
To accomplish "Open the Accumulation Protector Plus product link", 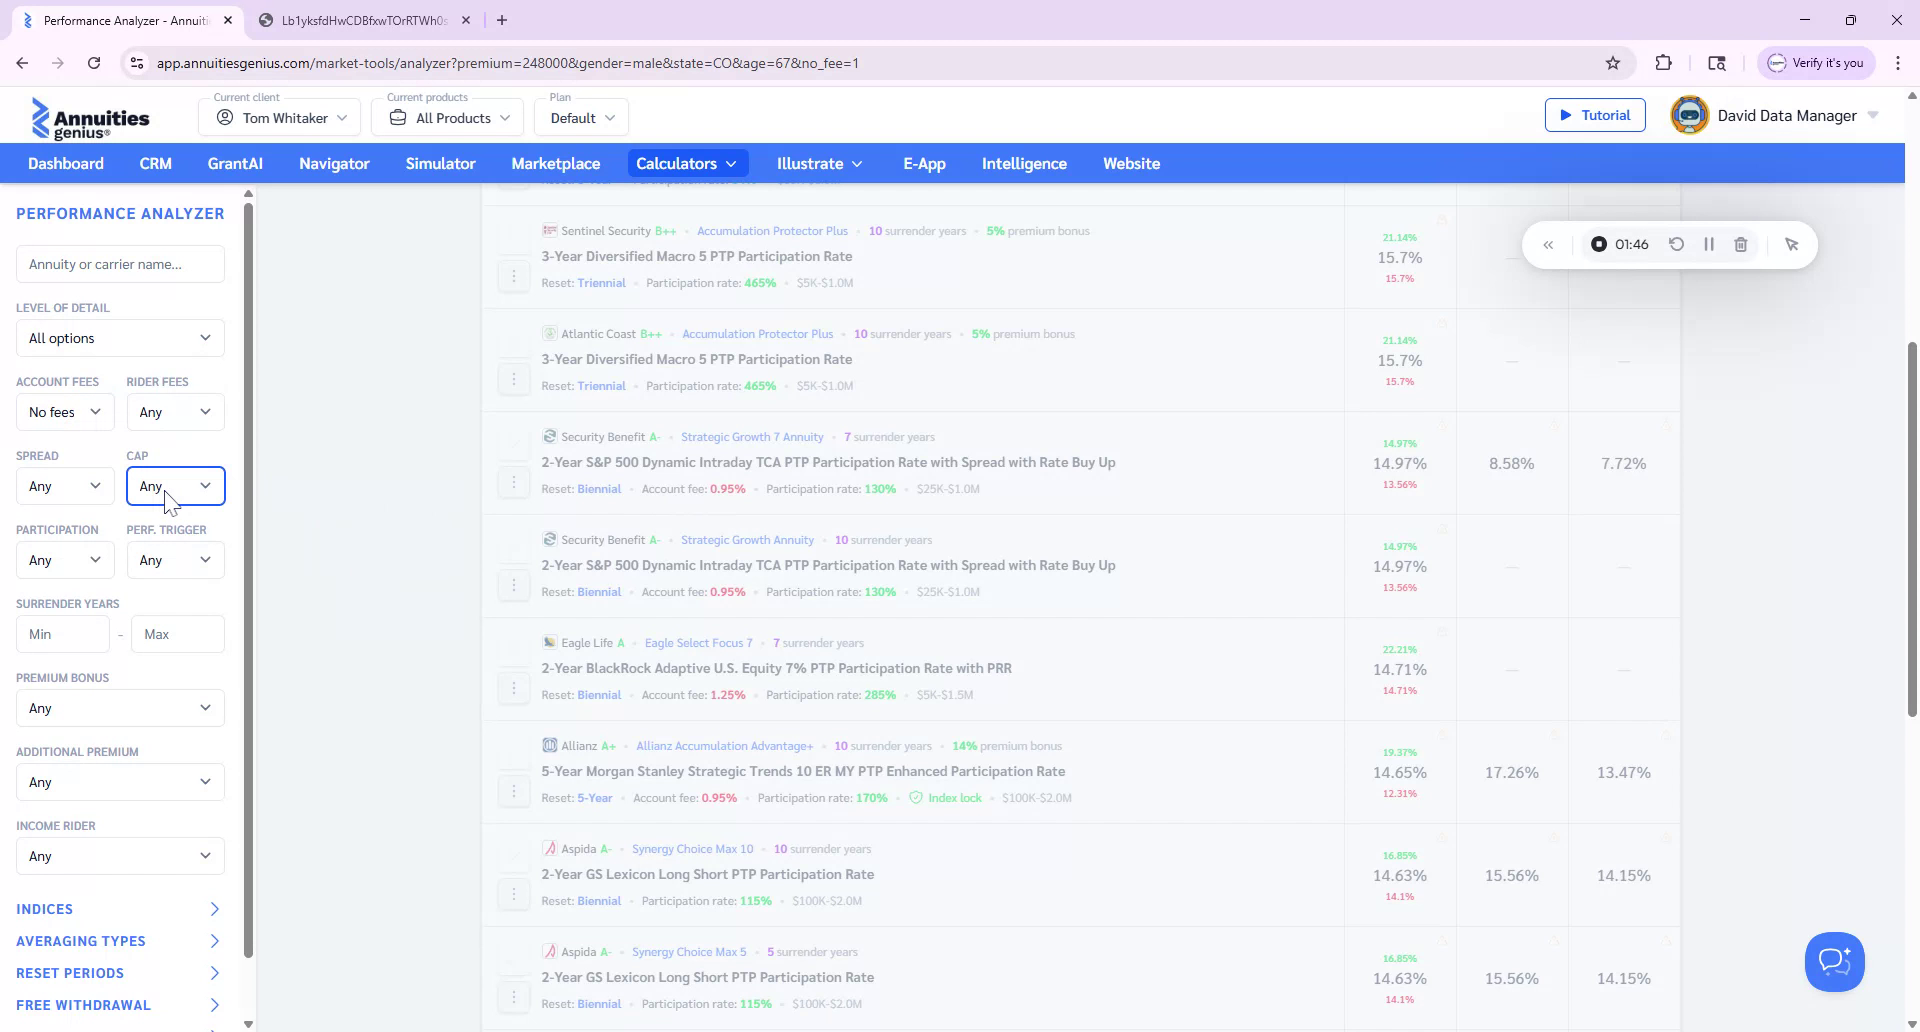I will pos(772,230).
